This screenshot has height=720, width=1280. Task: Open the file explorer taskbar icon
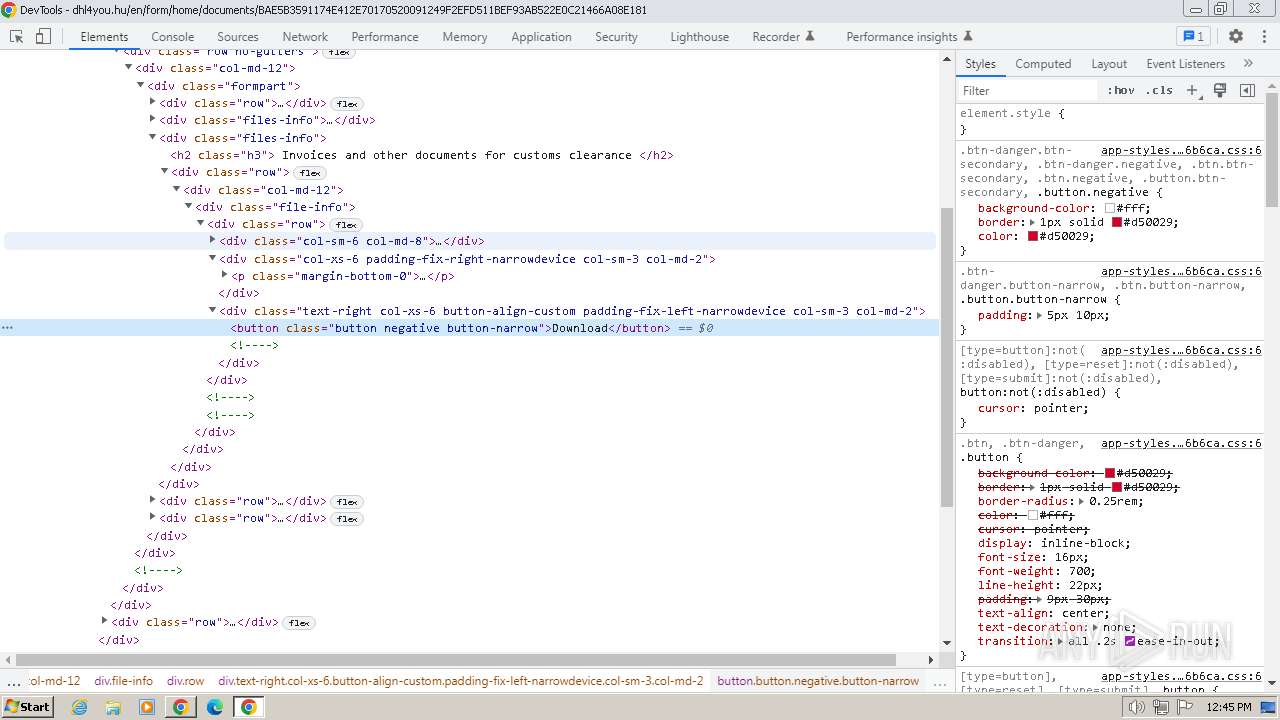click(113, 707)
